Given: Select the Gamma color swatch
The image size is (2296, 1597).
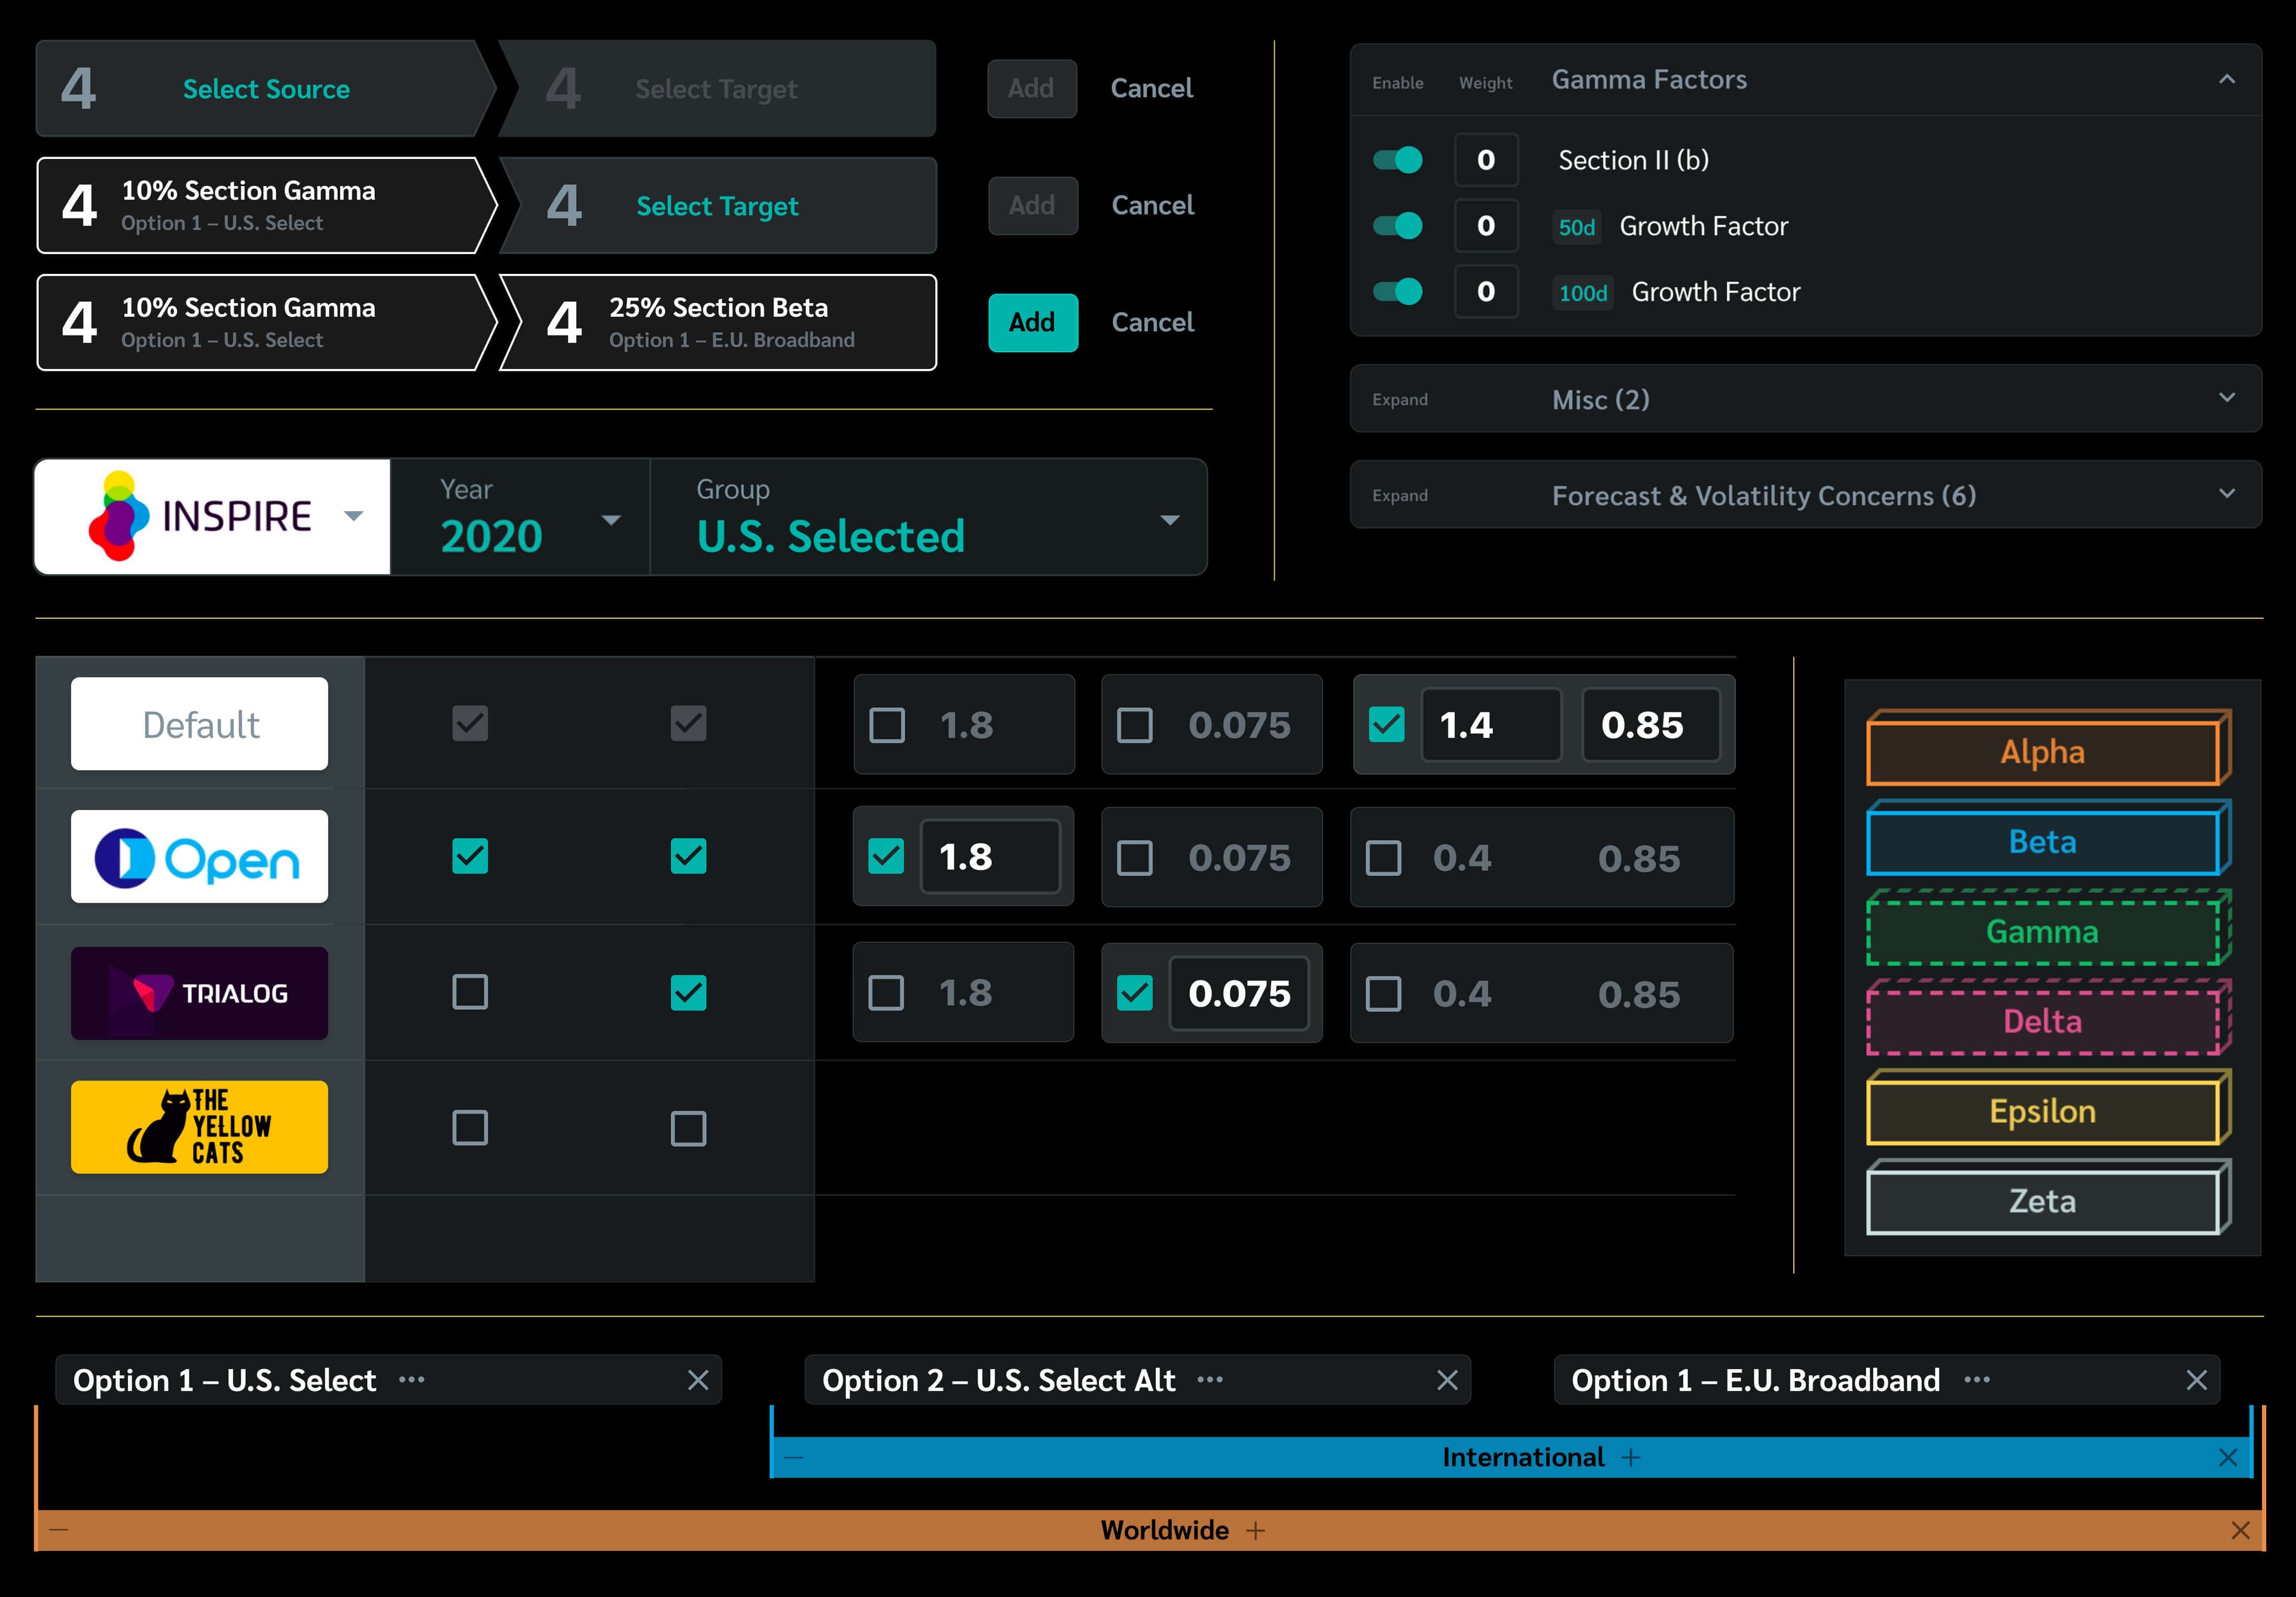Looking at the screenshot, I should tap(2042, 932).
